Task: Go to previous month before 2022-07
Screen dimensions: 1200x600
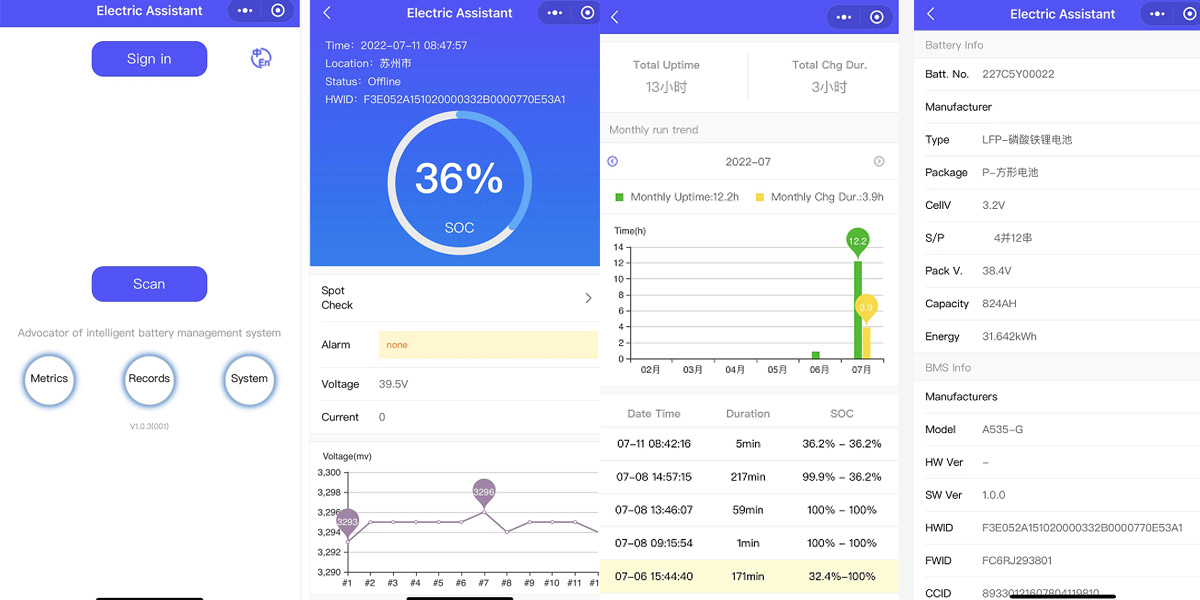Action: (x=613, y=162)
